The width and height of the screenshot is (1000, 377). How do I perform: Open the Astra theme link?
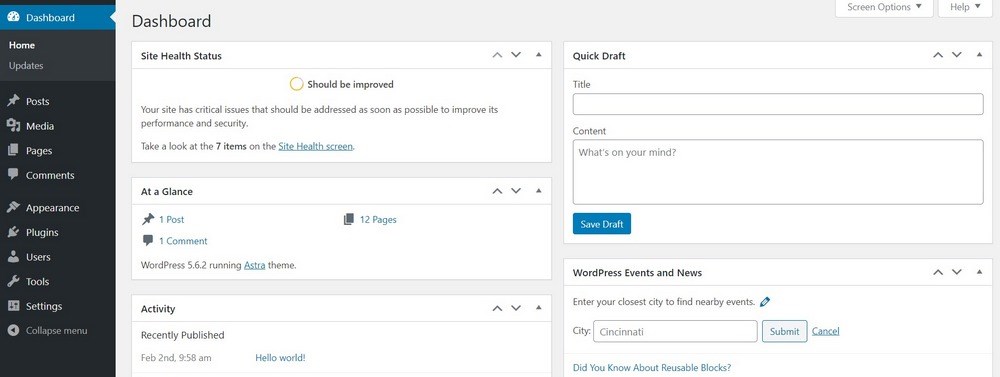254,265
